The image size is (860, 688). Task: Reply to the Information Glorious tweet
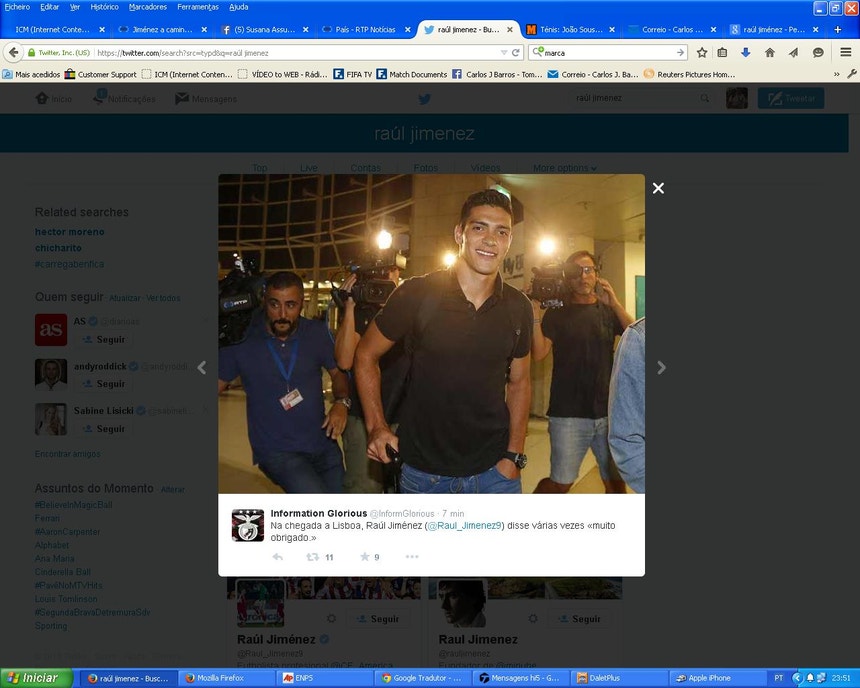tap(277, 557)
